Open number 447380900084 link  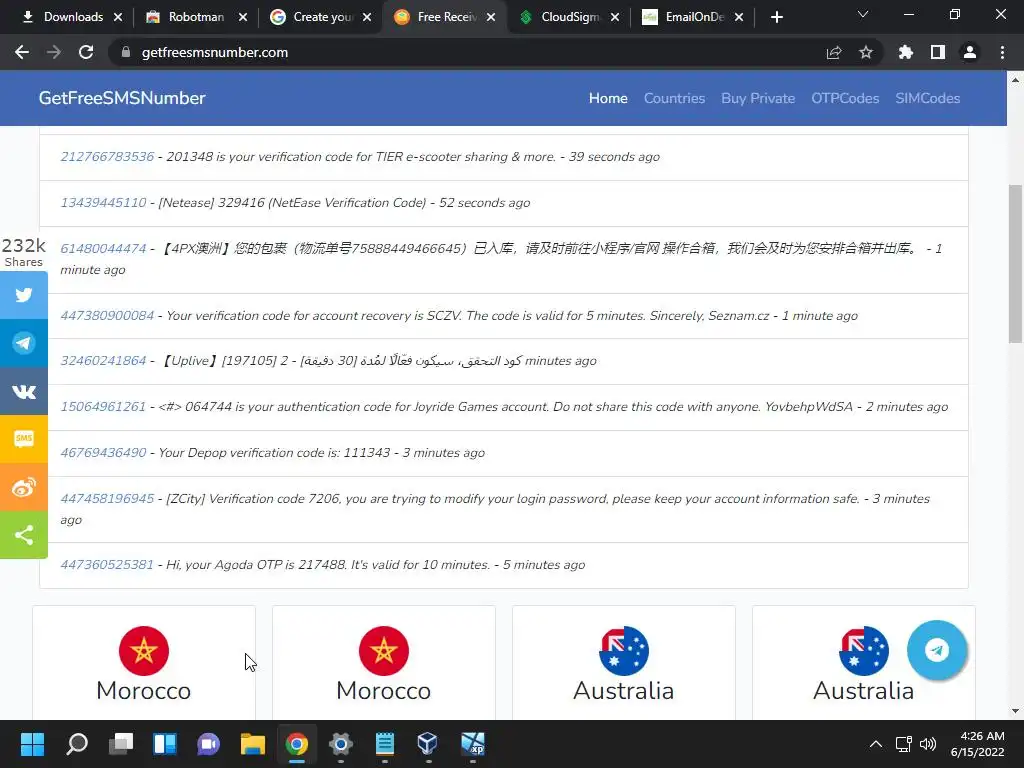[x=107, y=316]
